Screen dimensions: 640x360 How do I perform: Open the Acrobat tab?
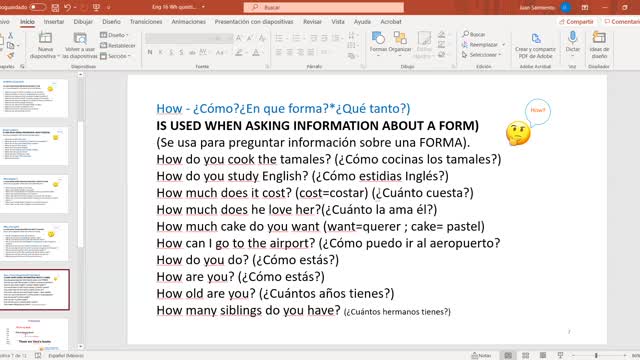pyautogui.click(x=391, y=22)
